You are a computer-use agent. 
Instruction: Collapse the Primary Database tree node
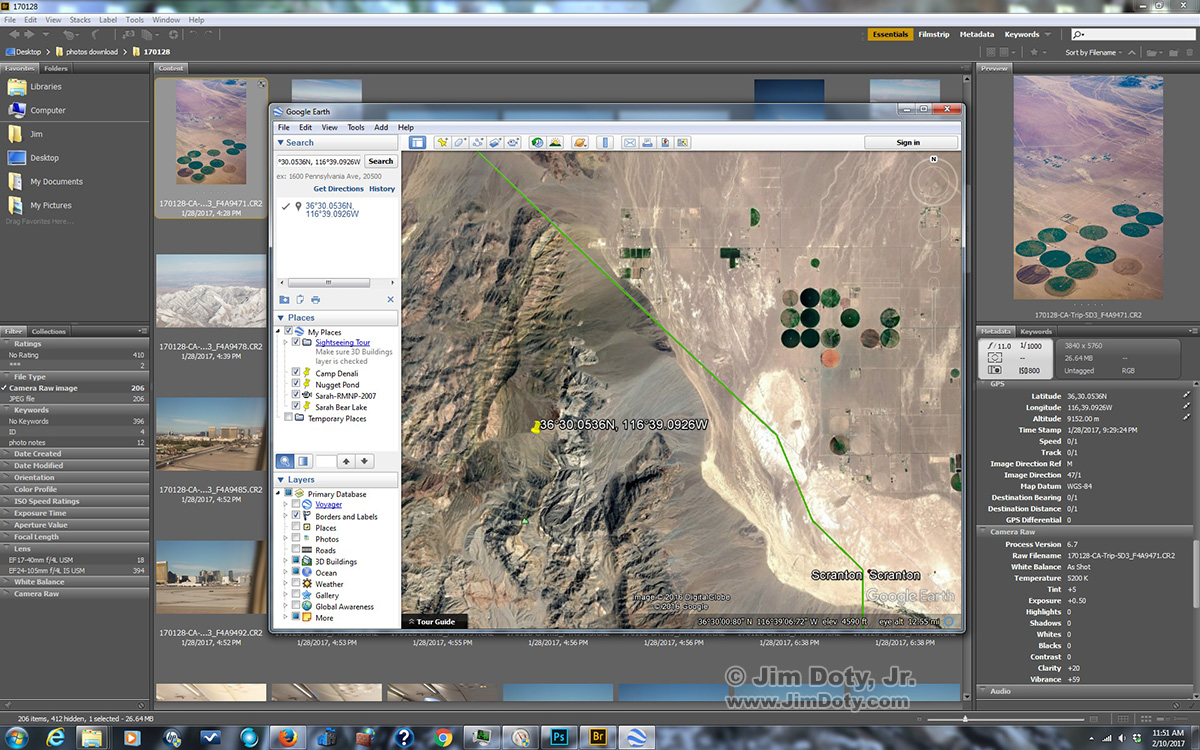(278, 494)
